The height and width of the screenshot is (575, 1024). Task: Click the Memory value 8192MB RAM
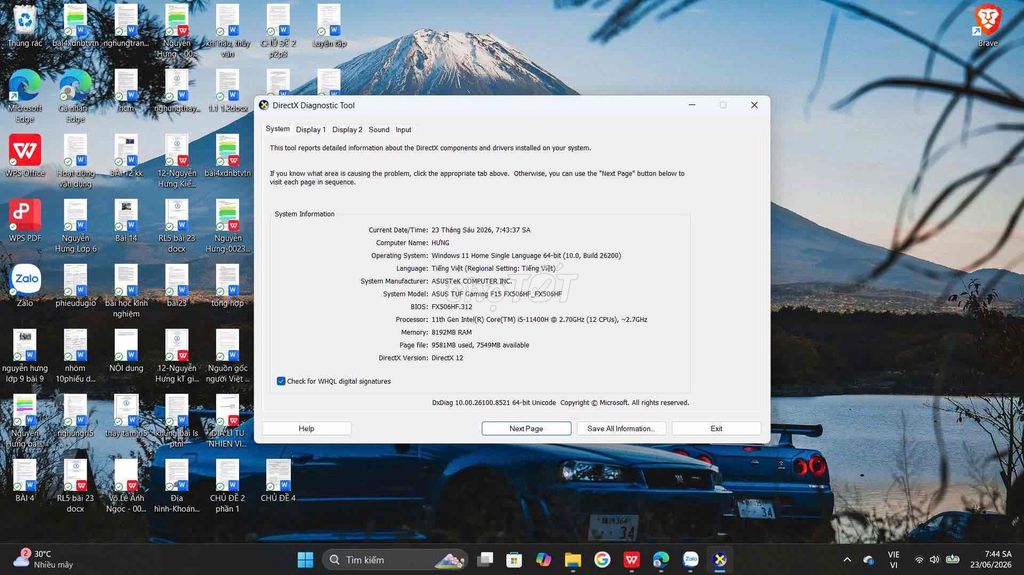(x=451, y=333)
